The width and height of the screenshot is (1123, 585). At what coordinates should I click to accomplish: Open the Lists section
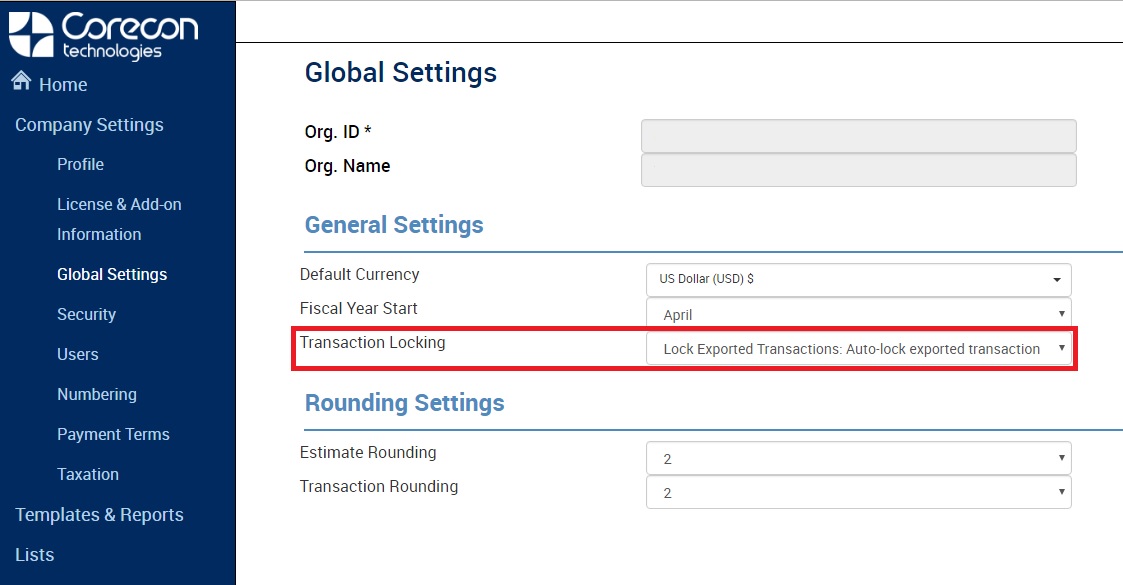(34, 555)
